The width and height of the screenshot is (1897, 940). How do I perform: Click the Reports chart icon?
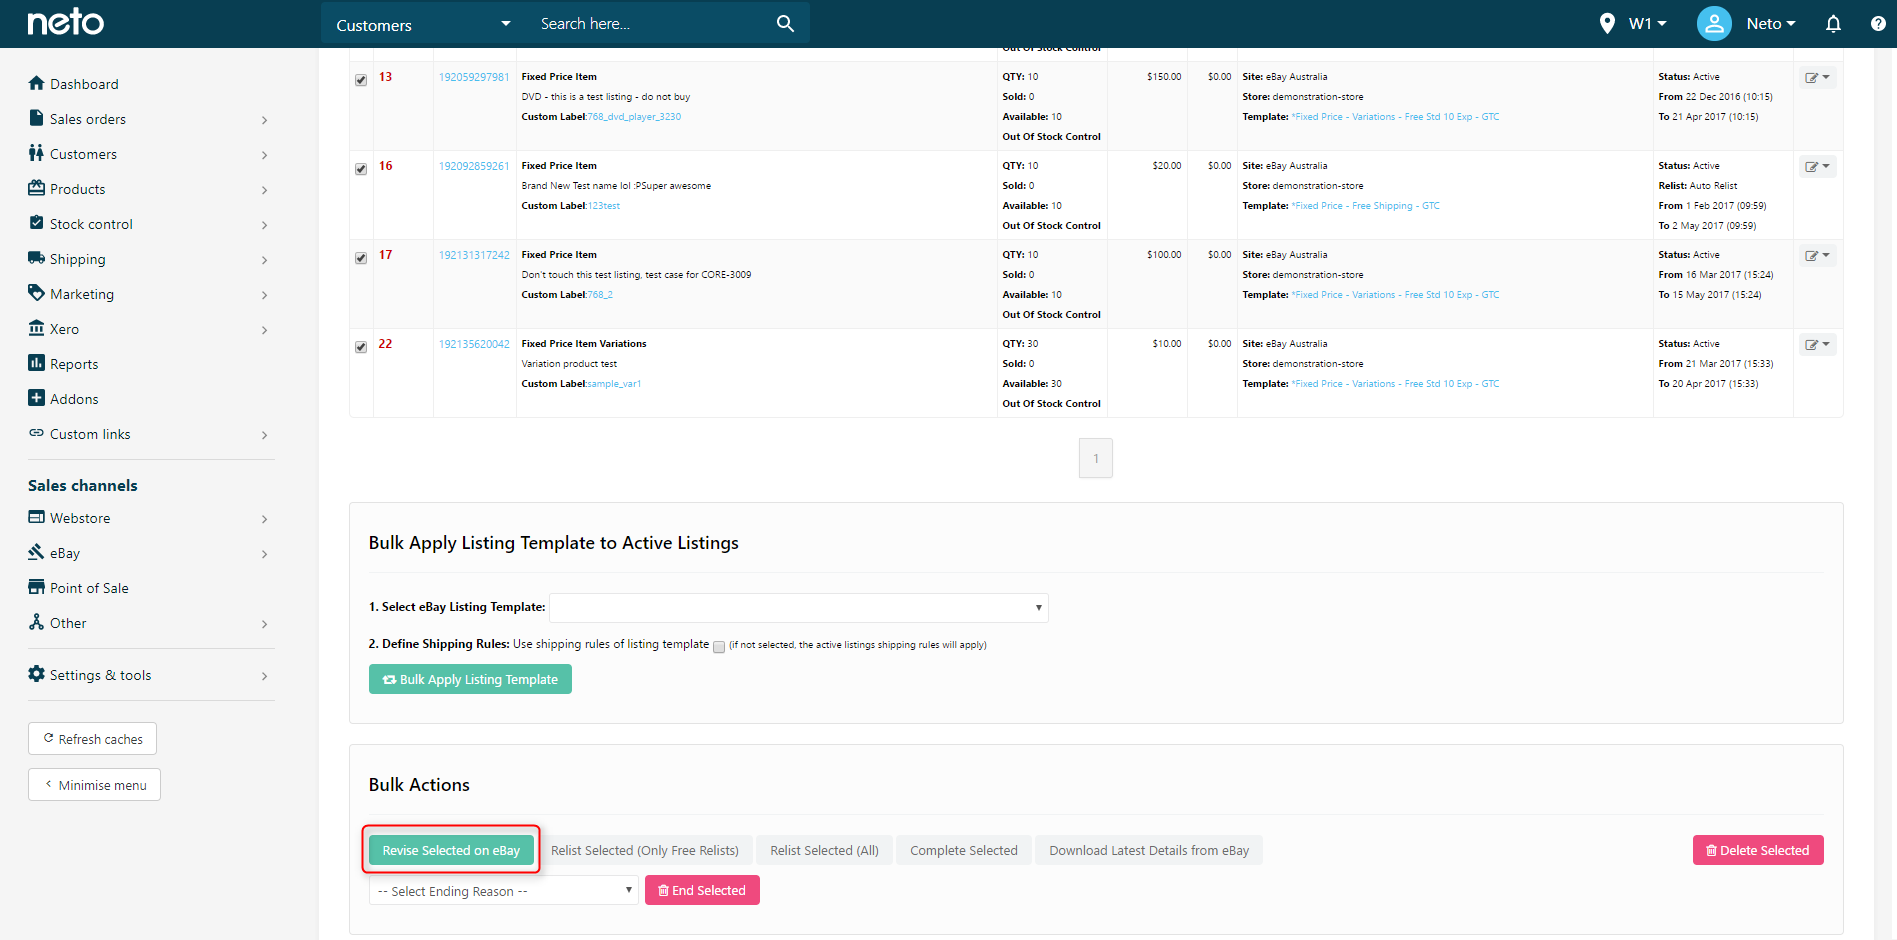click(x=36, y=363)
